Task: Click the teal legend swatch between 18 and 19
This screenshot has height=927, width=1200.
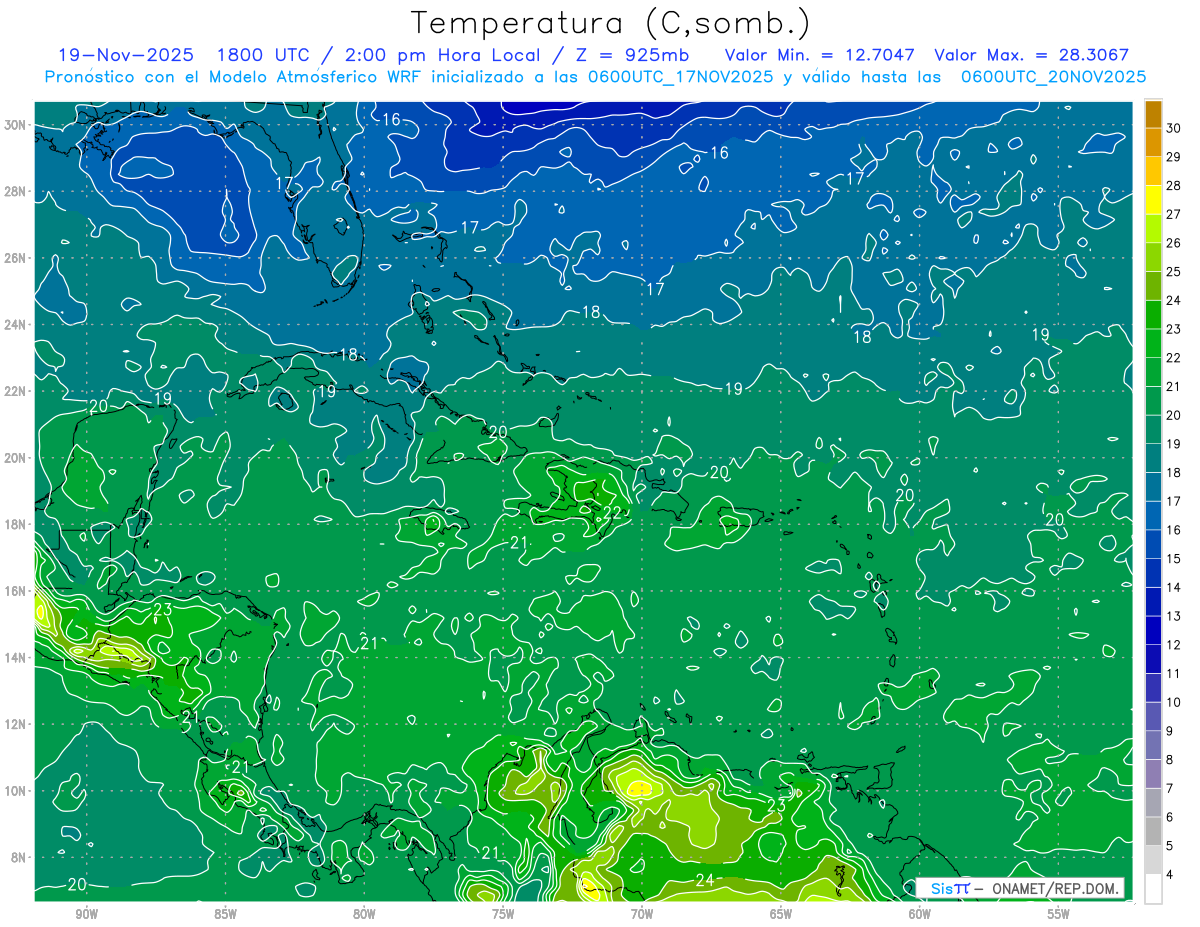Action: (x=1153, y=458)
